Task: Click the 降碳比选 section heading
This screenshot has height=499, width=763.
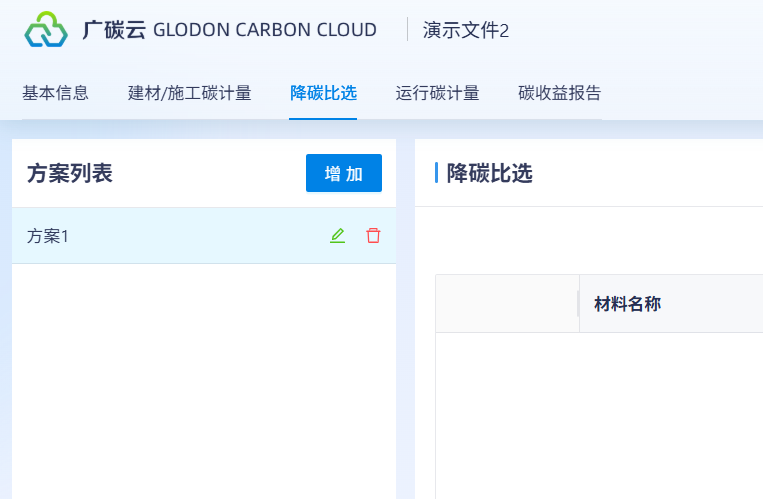Action: point(489,173)
